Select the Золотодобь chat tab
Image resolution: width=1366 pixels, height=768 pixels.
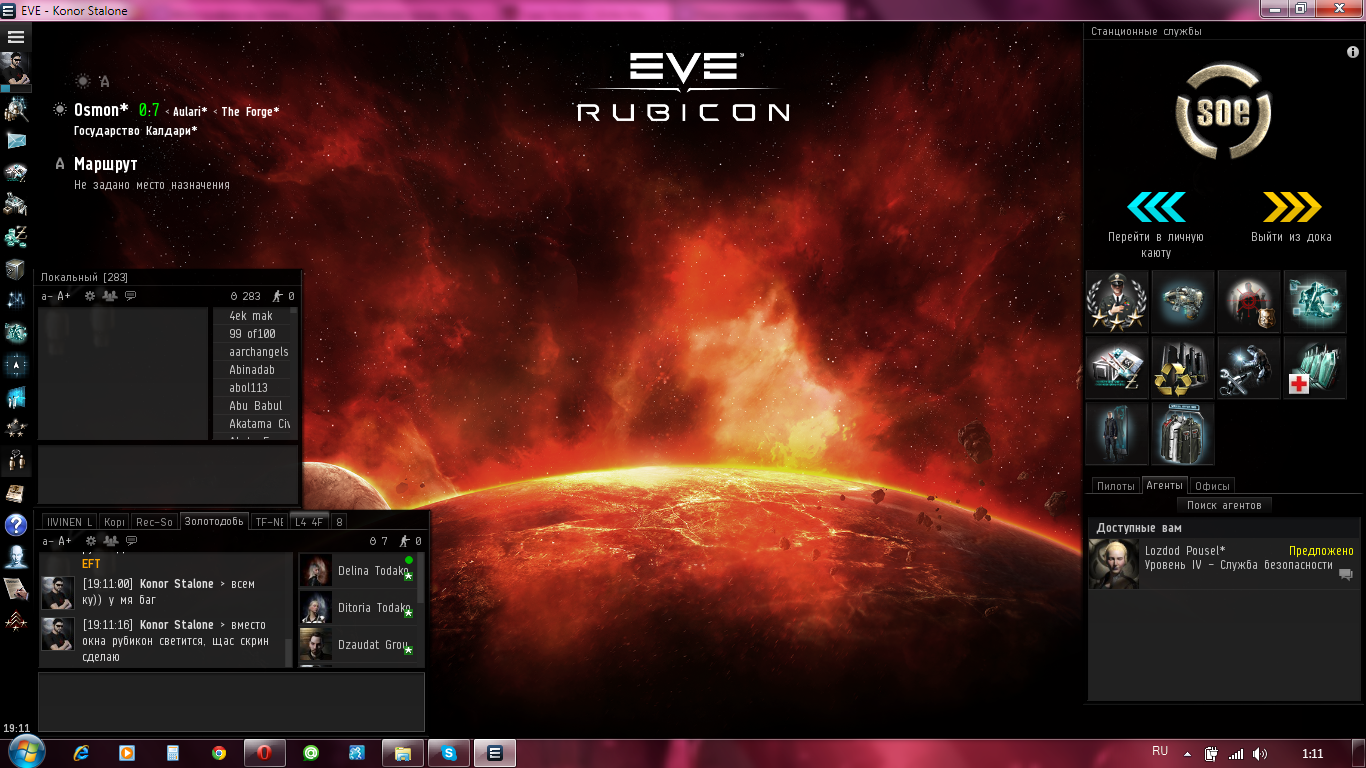pos(214,521)
